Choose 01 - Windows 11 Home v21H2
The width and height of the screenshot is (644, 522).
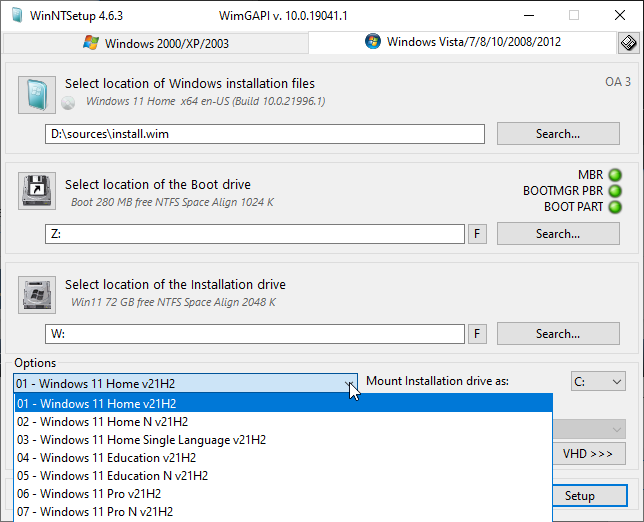point(283,403)
